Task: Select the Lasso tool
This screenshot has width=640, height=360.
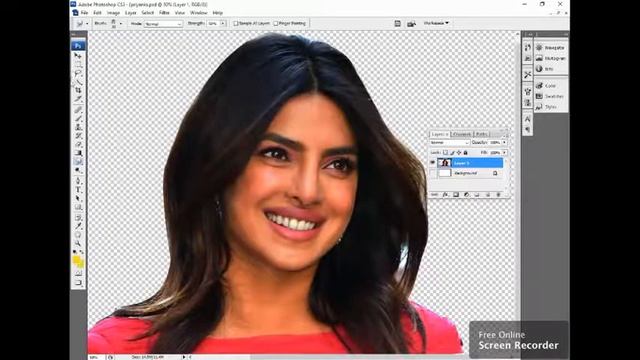Action: pos(78,73)
